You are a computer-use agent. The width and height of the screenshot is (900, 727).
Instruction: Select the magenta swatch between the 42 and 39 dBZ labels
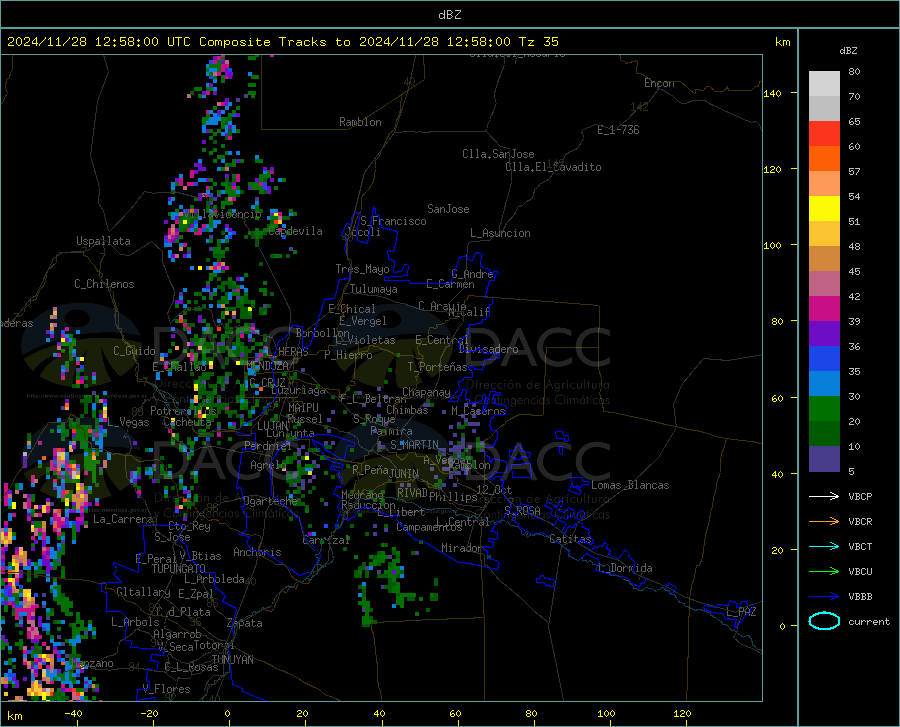[824, 309]
